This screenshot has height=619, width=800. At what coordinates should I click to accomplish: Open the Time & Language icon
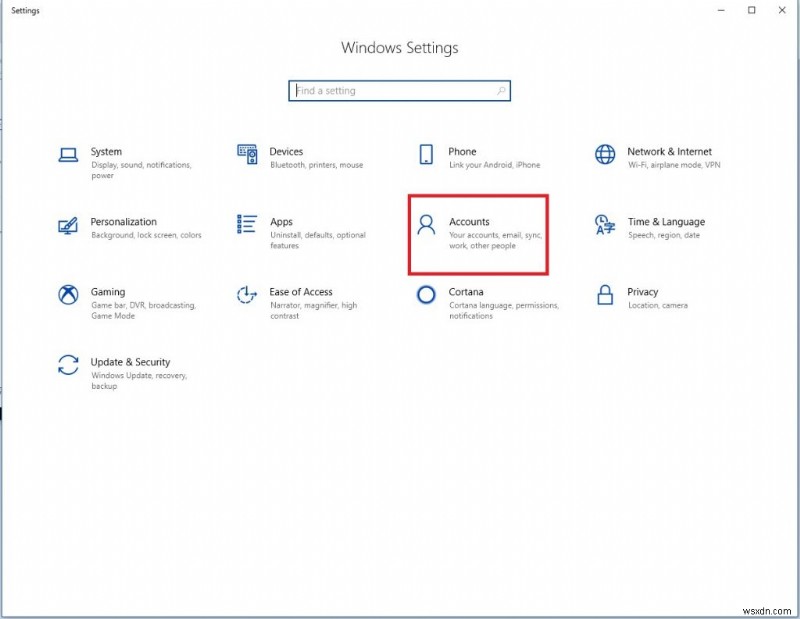pos(605,225)
